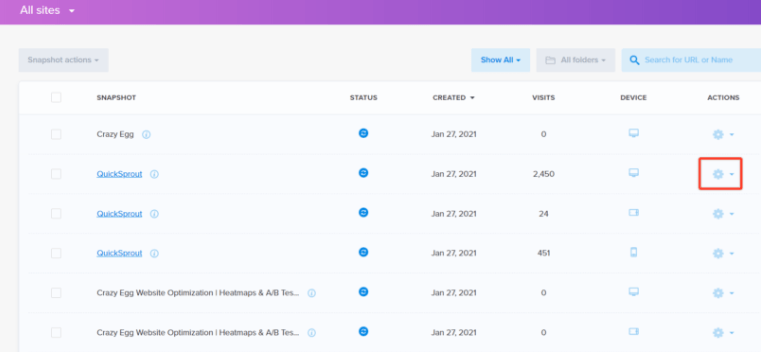
Task: Open QuickSprout link with 2,450 visits
Action: (119, 174)
